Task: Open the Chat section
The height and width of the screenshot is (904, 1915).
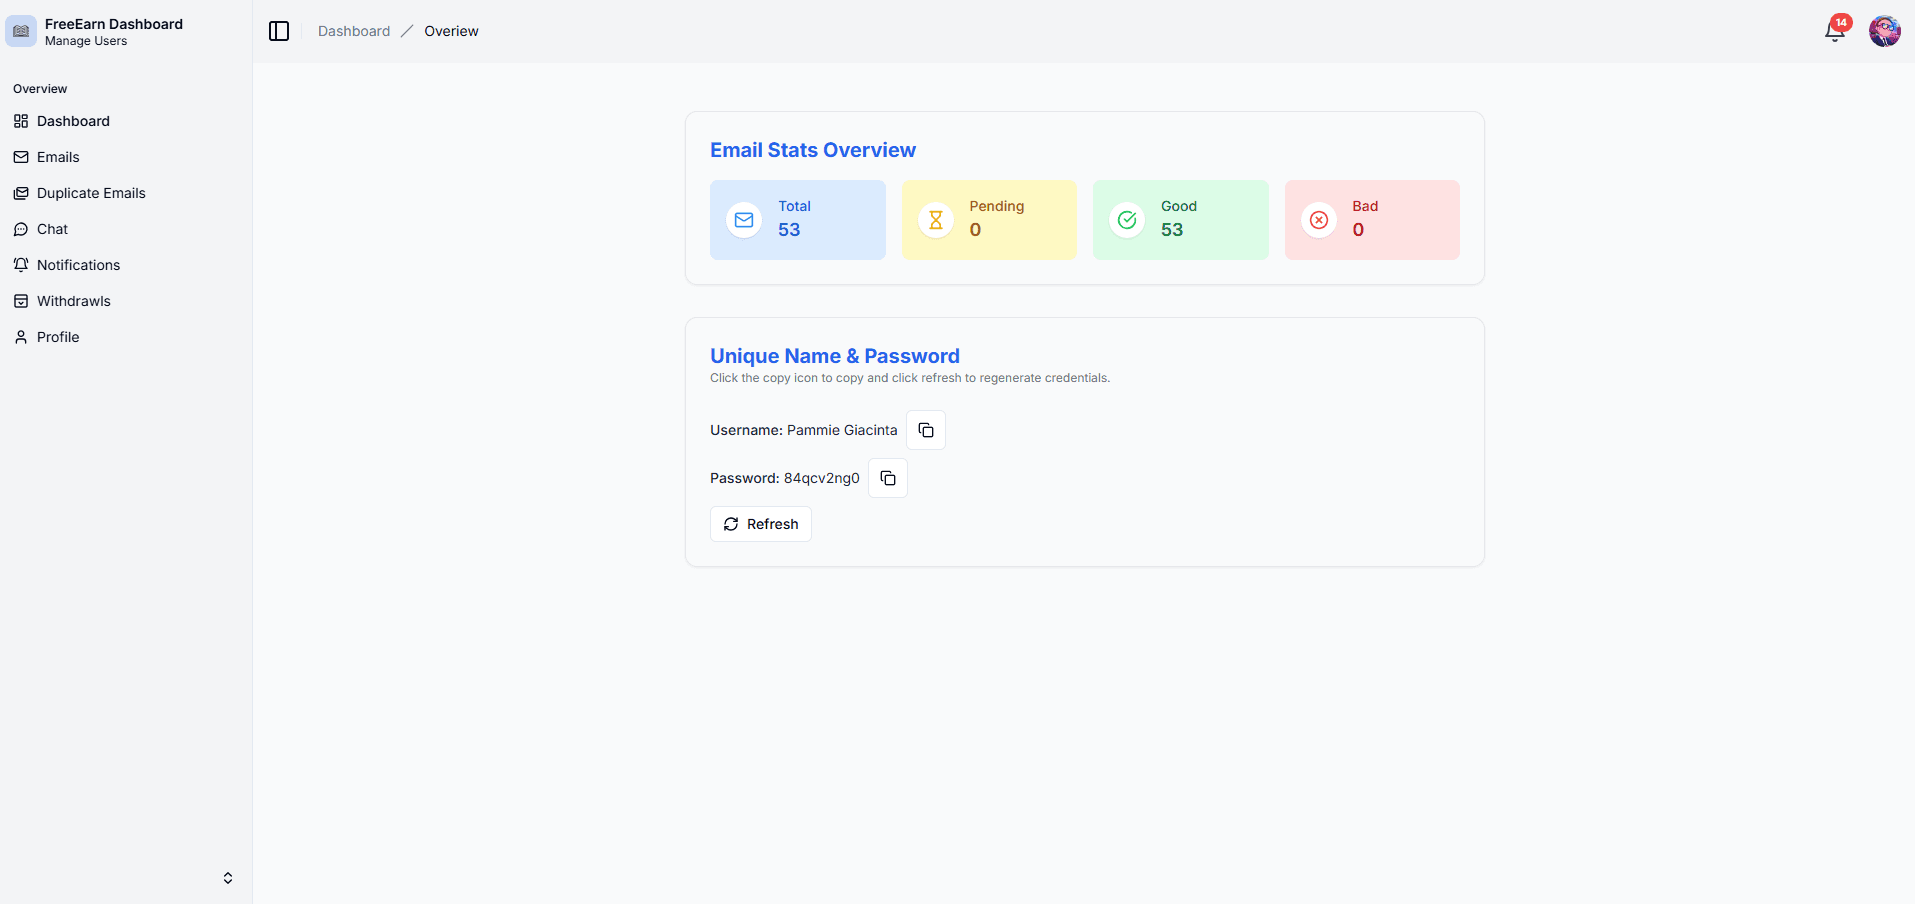Action: (52, 229)
